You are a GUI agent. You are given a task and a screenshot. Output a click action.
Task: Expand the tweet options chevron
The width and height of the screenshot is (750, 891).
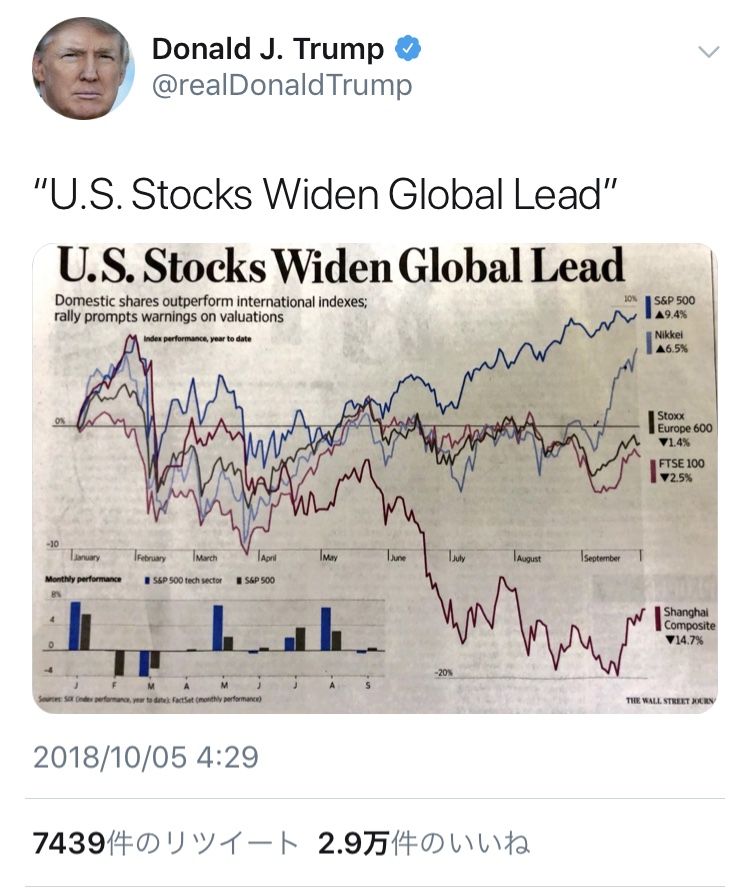click(708, 52)
